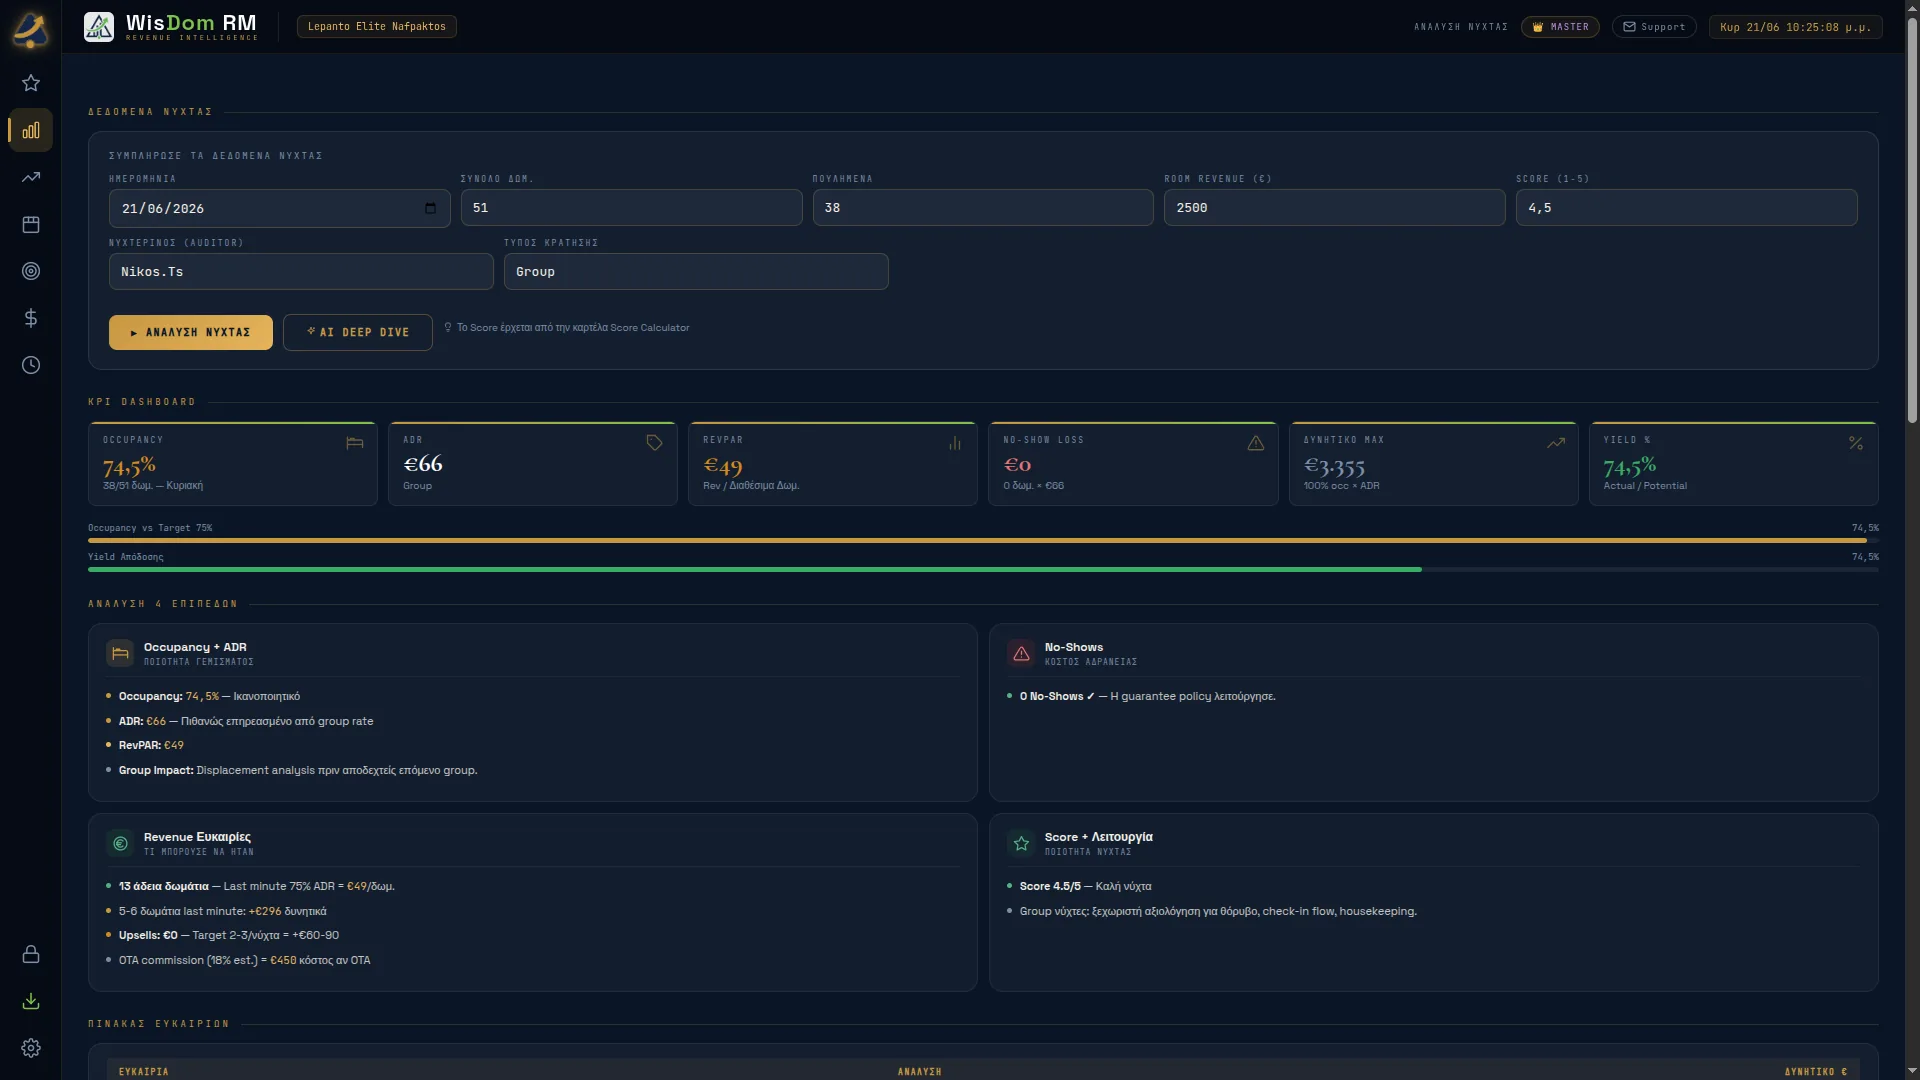Click the moon logo at top left

(30, 28)
